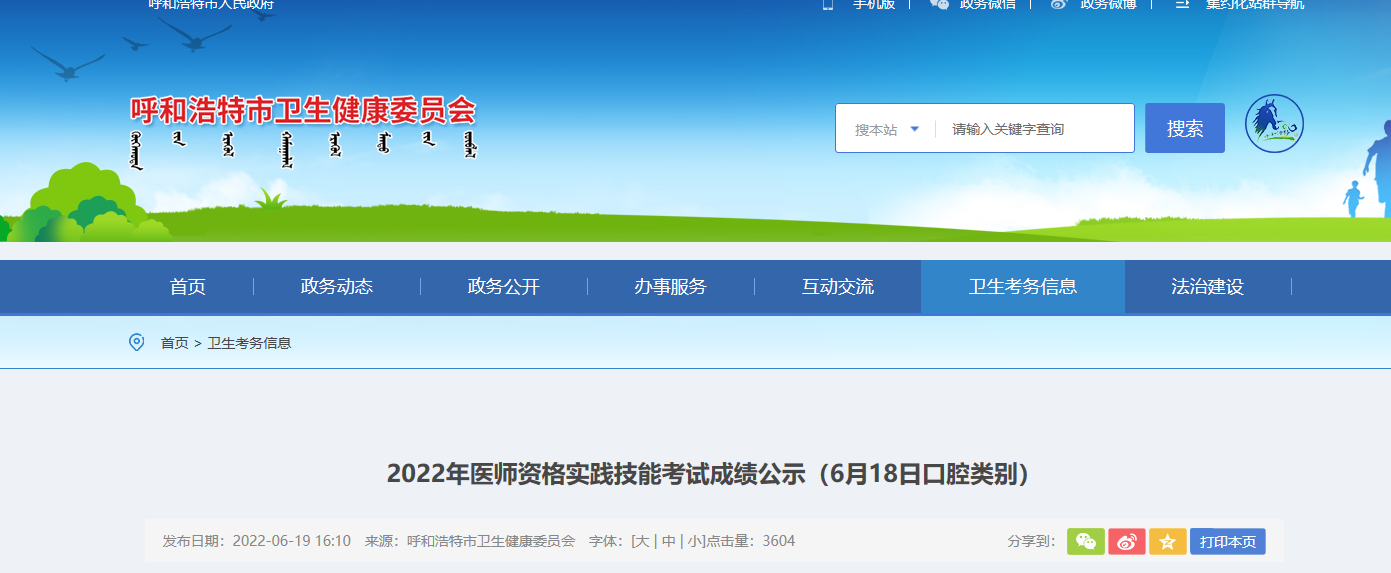Click the WeChat icon beside 政务微信
Screen dimensions: 1391x573
[939, 4]
